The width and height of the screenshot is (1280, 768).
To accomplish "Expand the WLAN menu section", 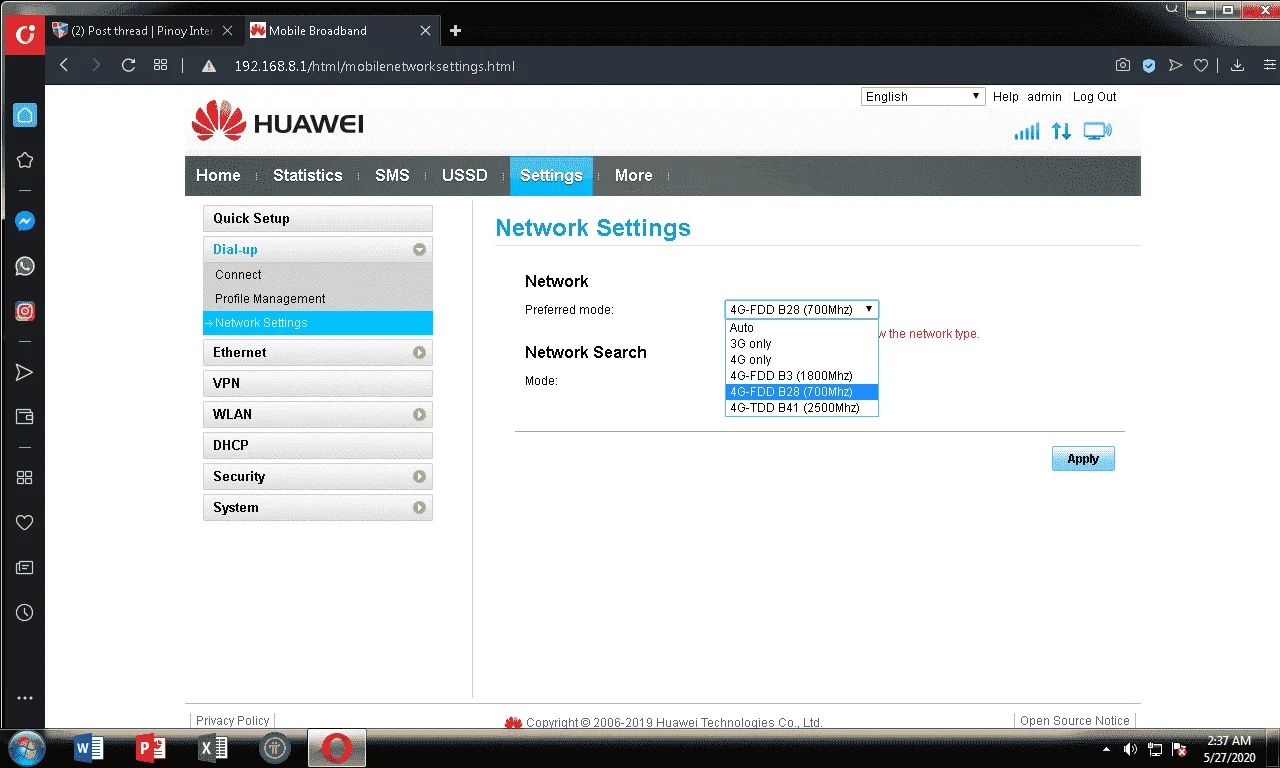I will [x=318, y=414].
